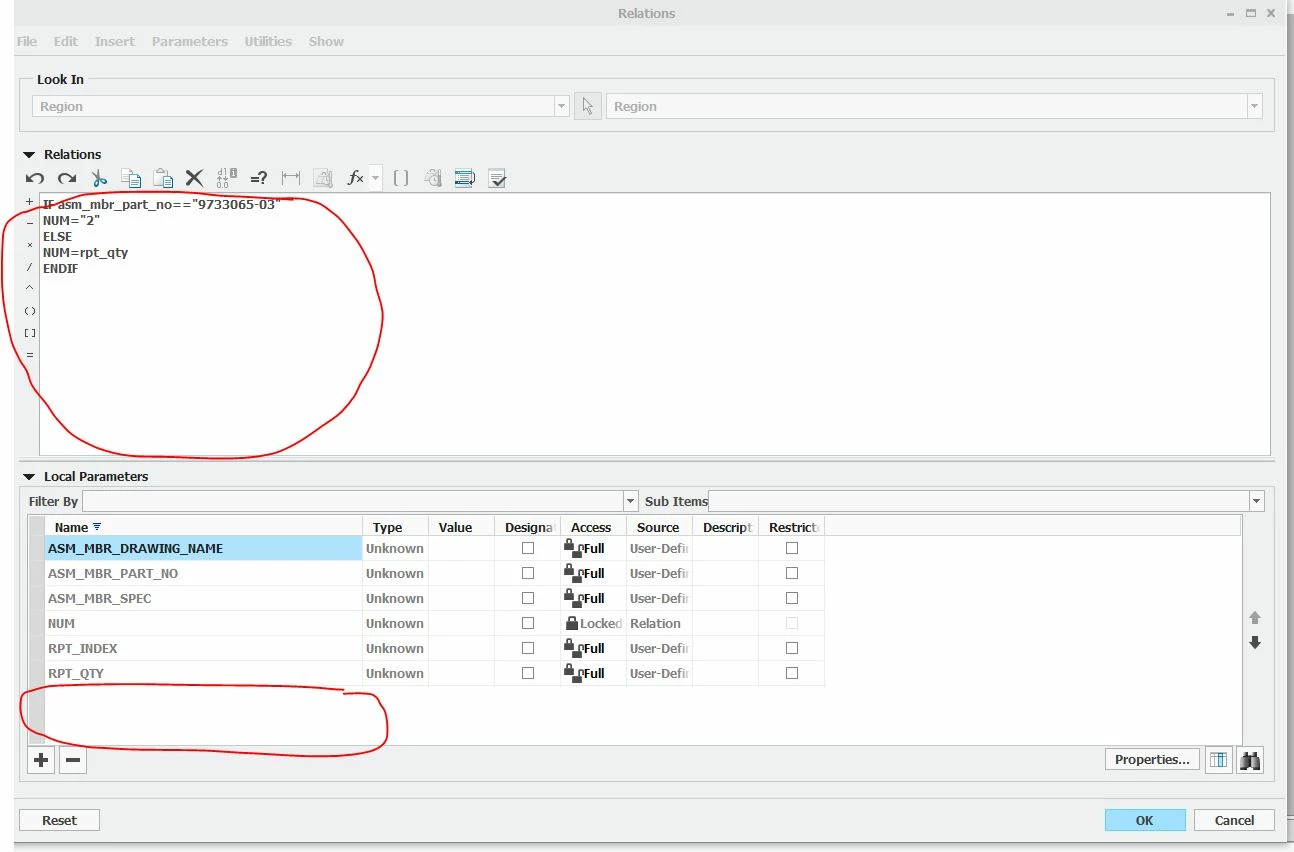Check Designate for RPT_INDEX
Image resolution: width=1294 pixels, height=852 pixels.
point(528,648)
